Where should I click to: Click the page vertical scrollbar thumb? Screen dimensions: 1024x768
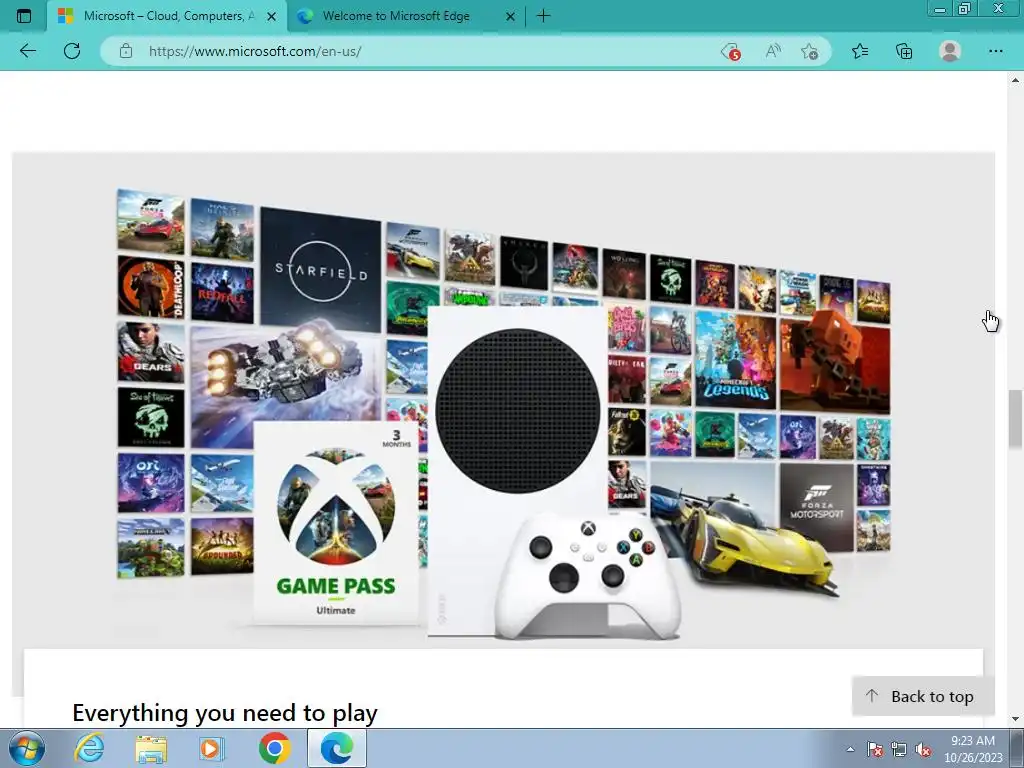1015,419
